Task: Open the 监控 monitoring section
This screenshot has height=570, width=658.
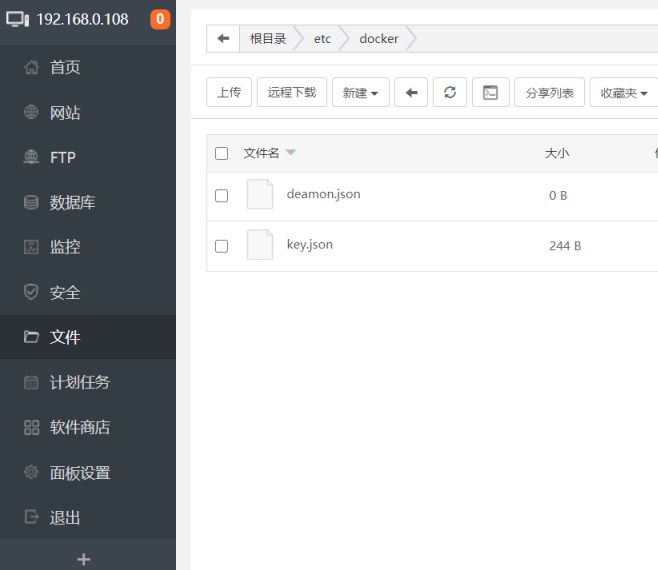Action: point(88,247)
